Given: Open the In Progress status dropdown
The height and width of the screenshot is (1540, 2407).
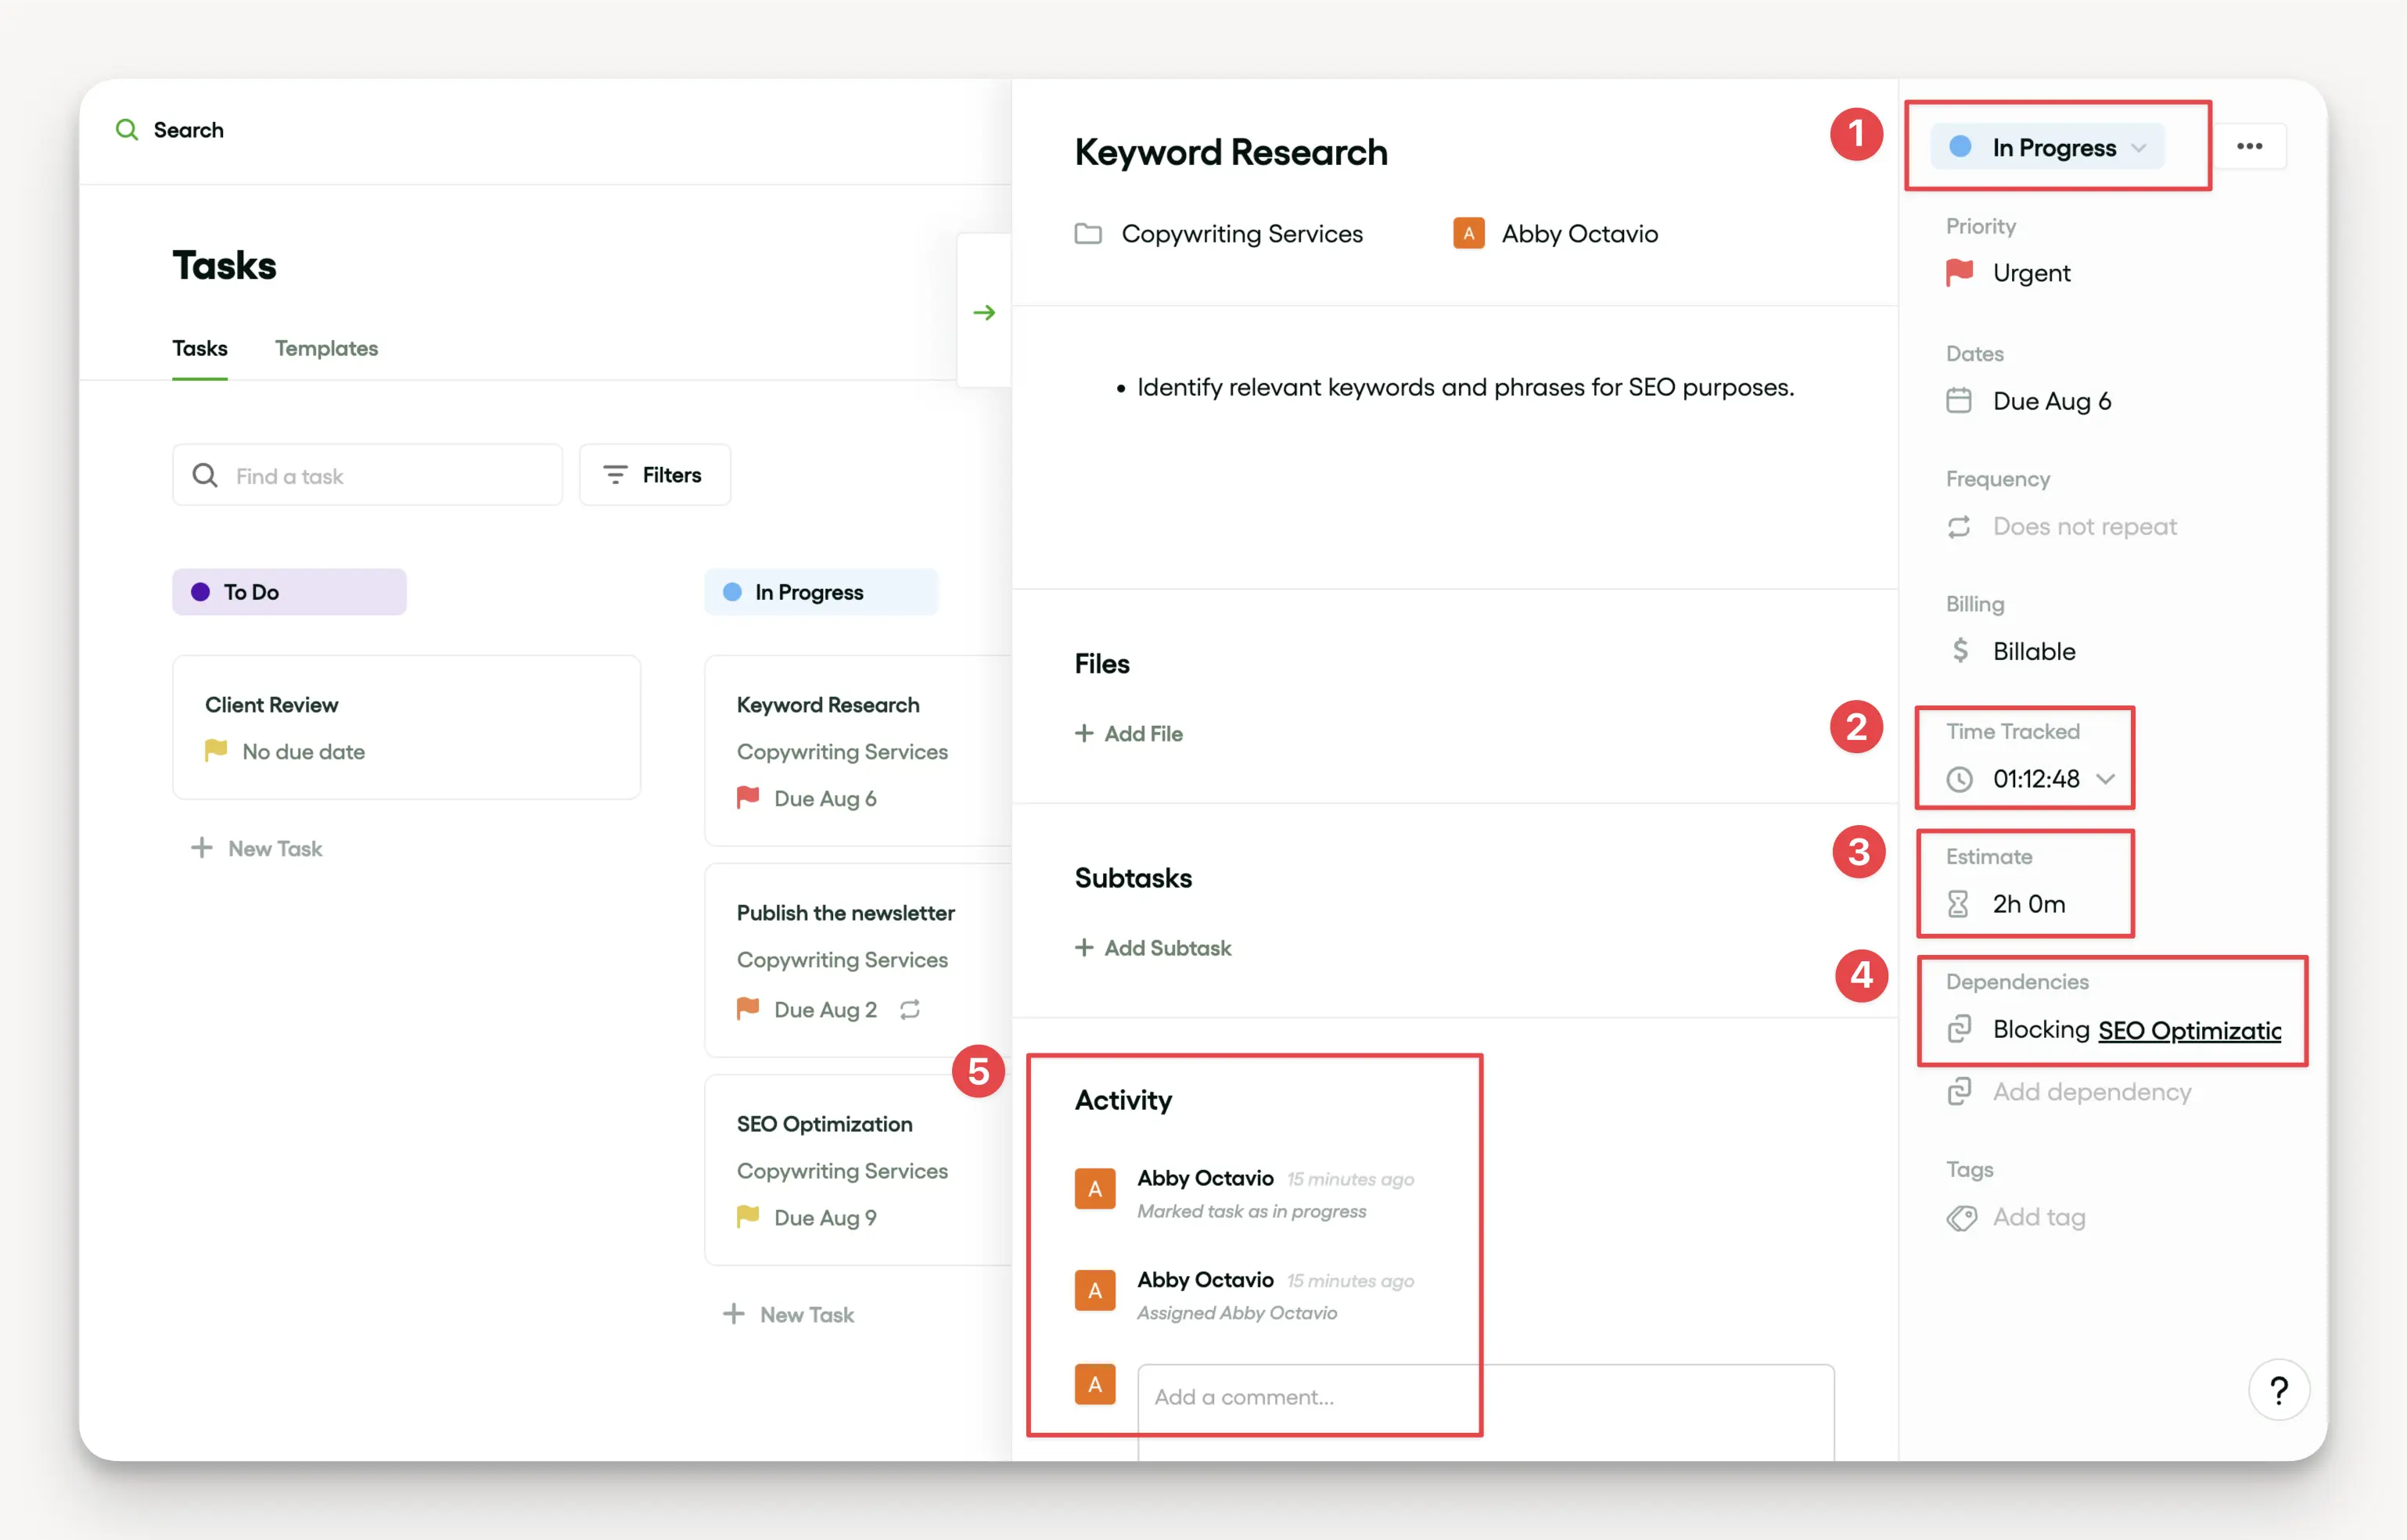Looking at the screenshot, I should tap(2048, 148).
